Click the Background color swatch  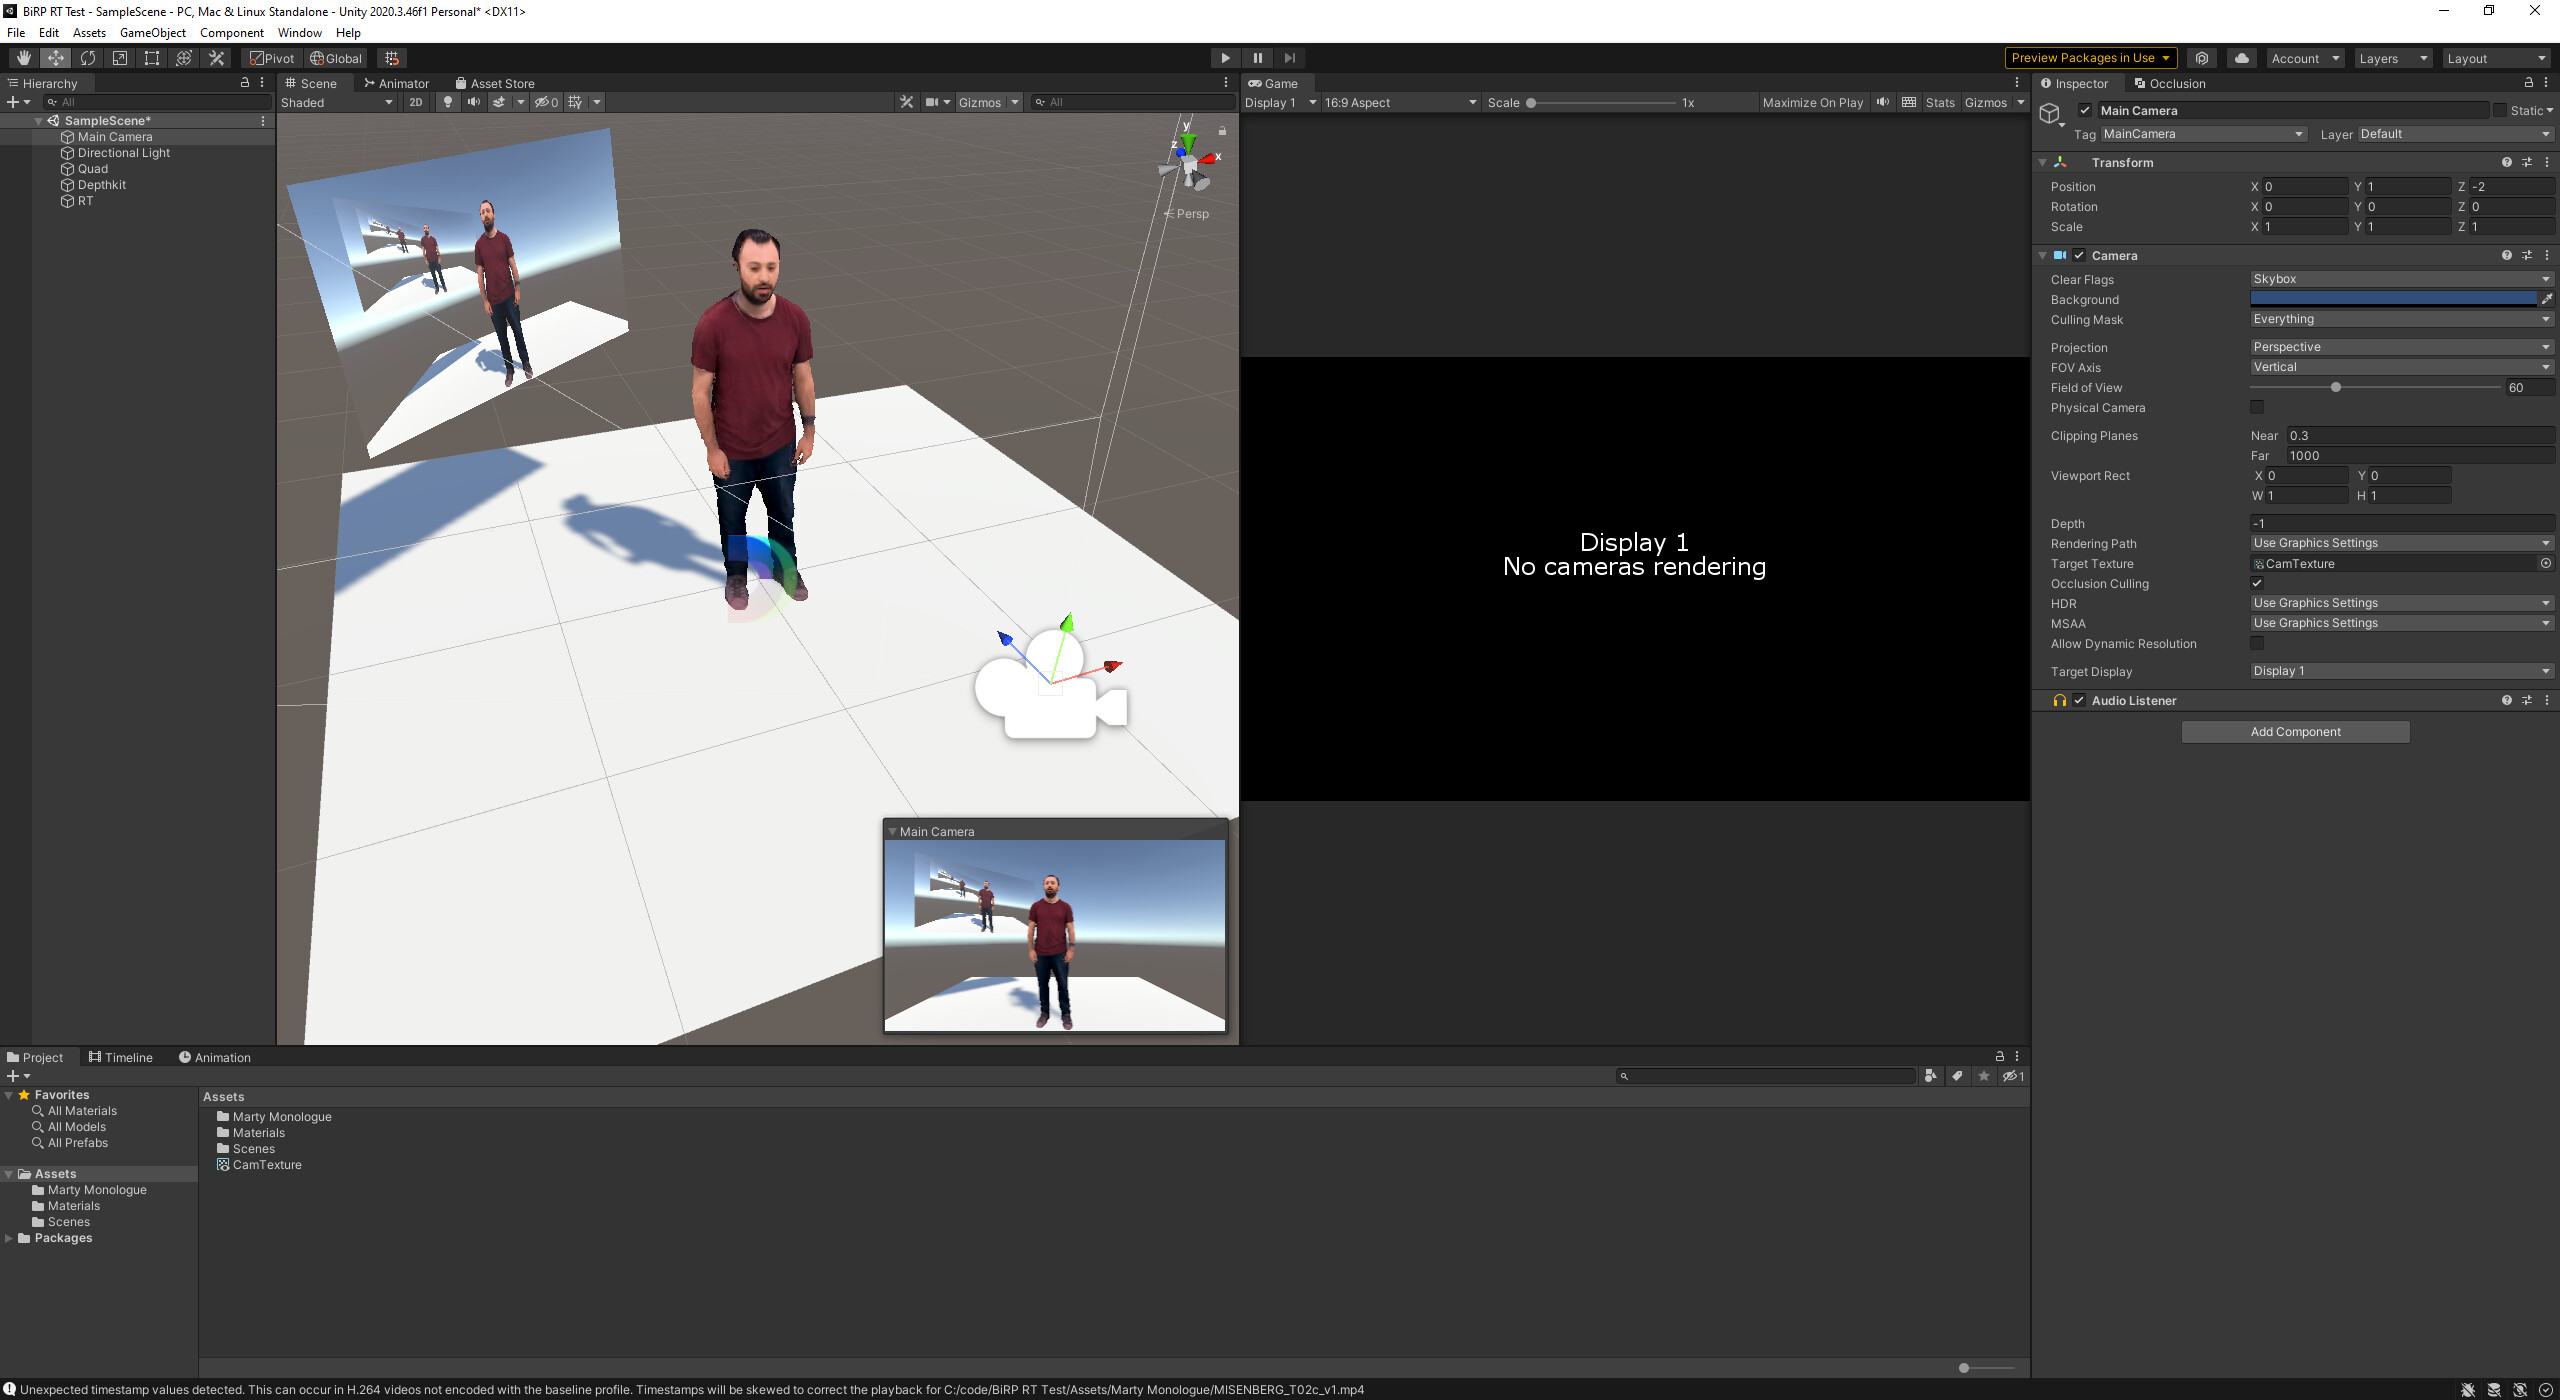(2392, 299)
